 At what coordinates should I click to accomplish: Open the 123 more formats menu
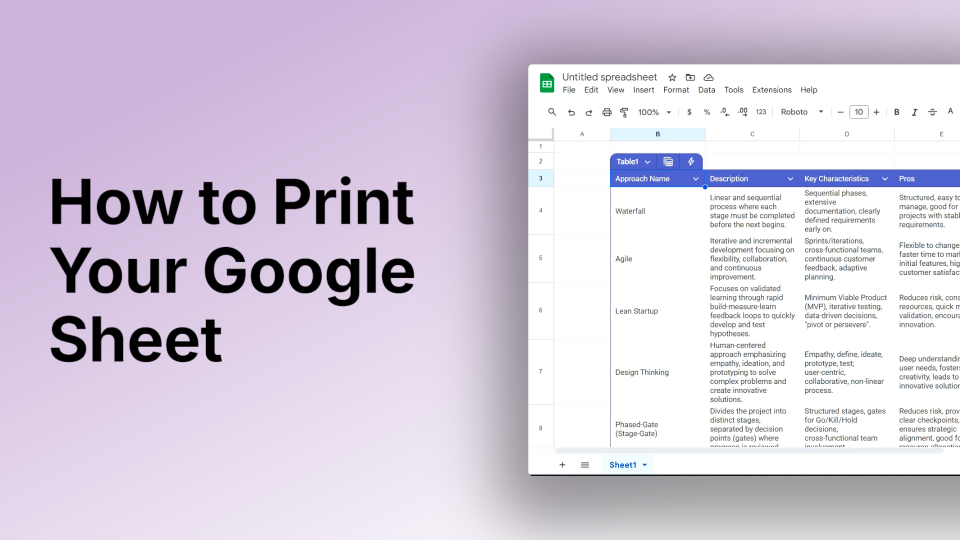coord(761,112)
